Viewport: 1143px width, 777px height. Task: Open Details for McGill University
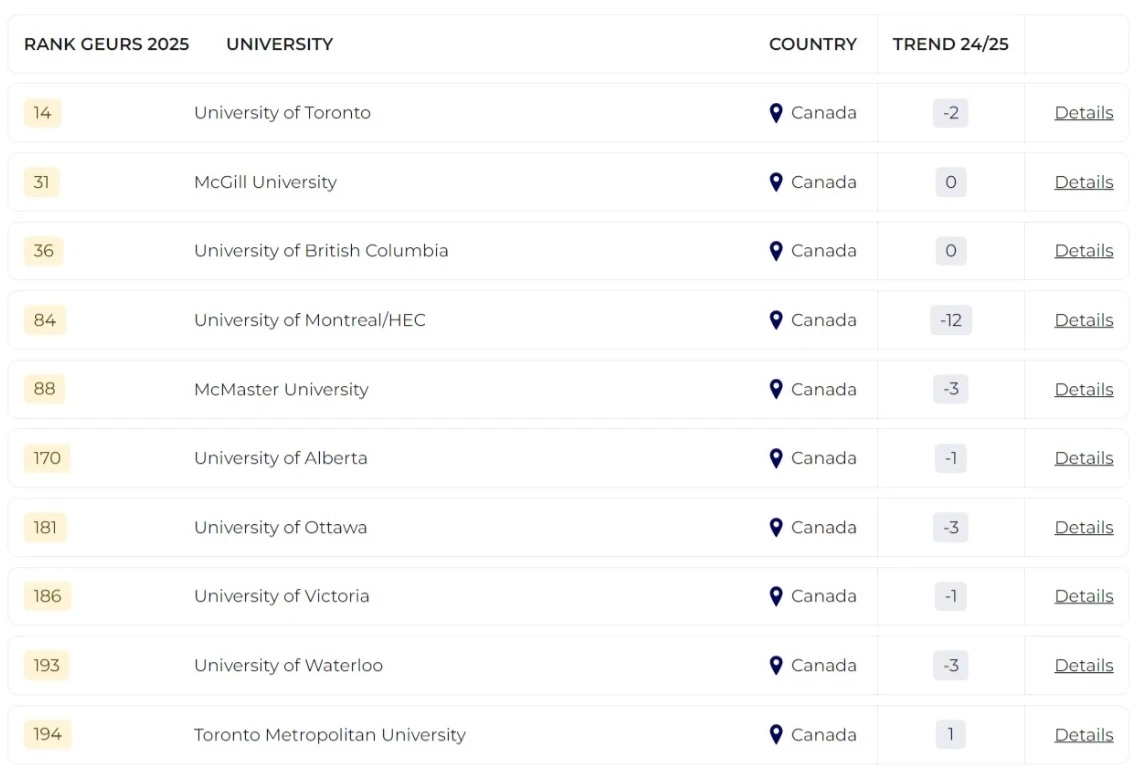(1083, 182)
